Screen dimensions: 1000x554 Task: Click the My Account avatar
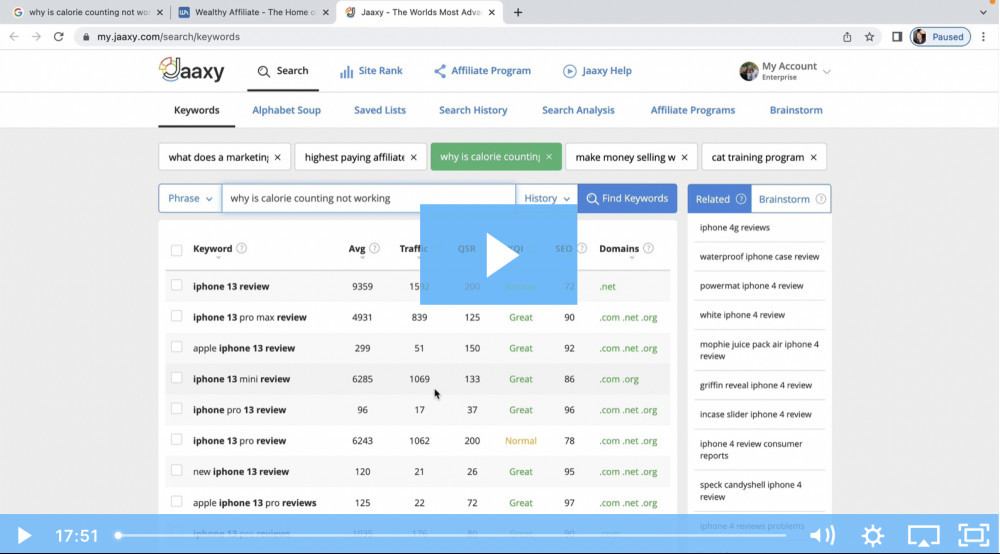tap(749, 71)
